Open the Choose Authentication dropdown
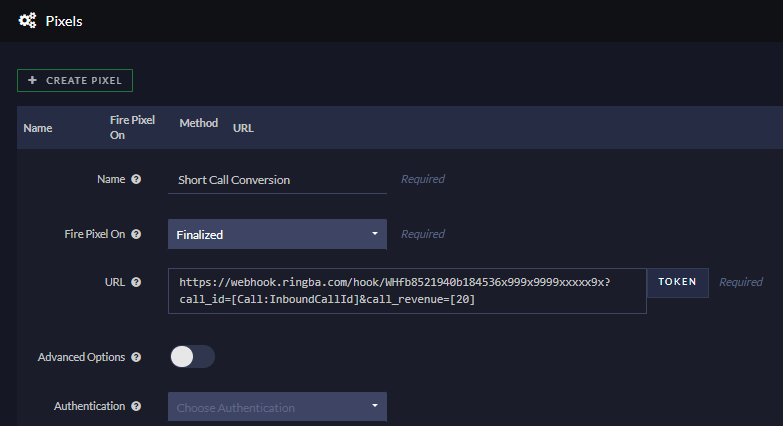The width and height of the screenshot is (783, 426). click(x=277, y=407)
